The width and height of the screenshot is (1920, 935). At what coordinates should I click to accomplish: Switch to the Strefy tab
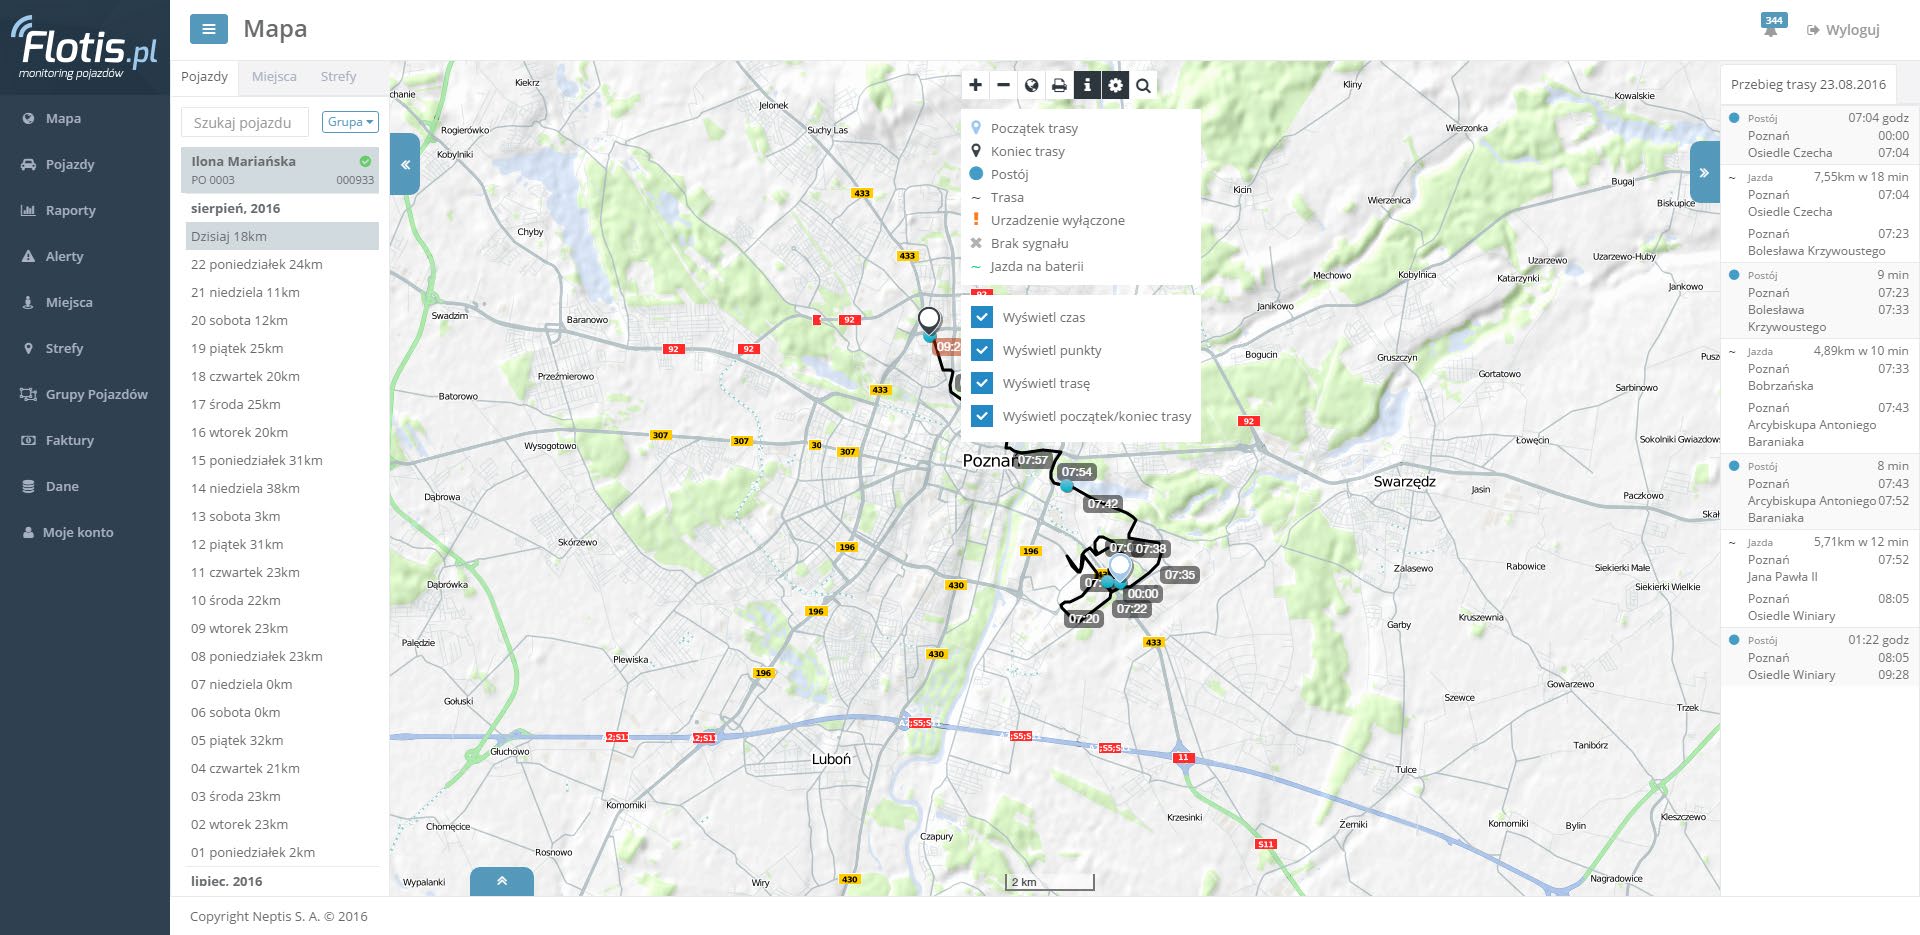338,77
